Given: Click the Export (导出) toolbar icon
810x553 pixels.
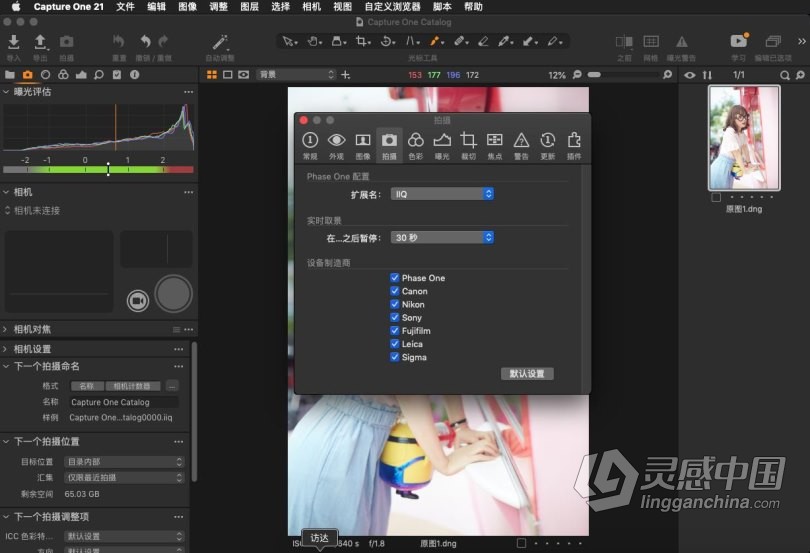Looking at the screenshot, I should [40, 42].
